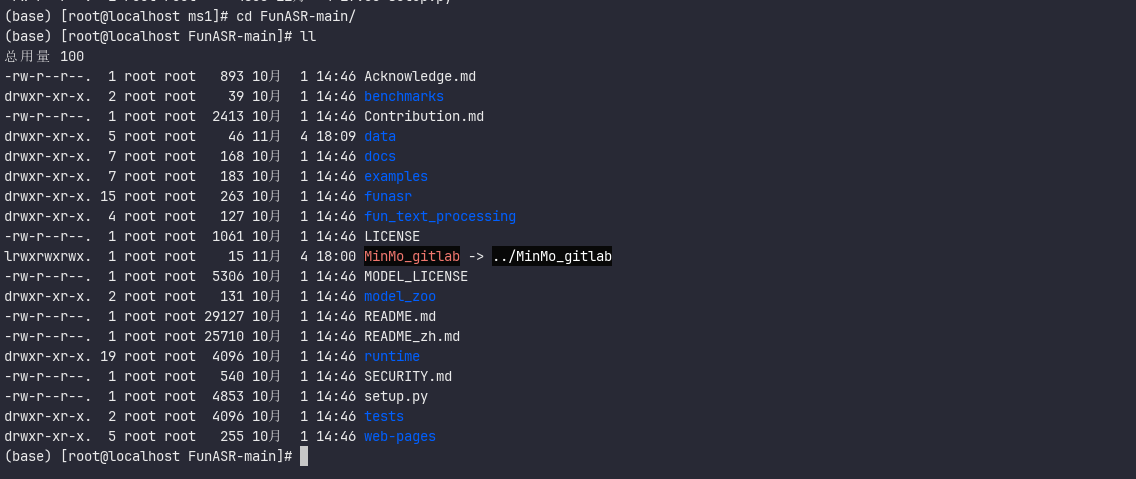Viewport: 1136px width, 479px height.
Task: Click the runtime directory name
Action: (392, 357)
